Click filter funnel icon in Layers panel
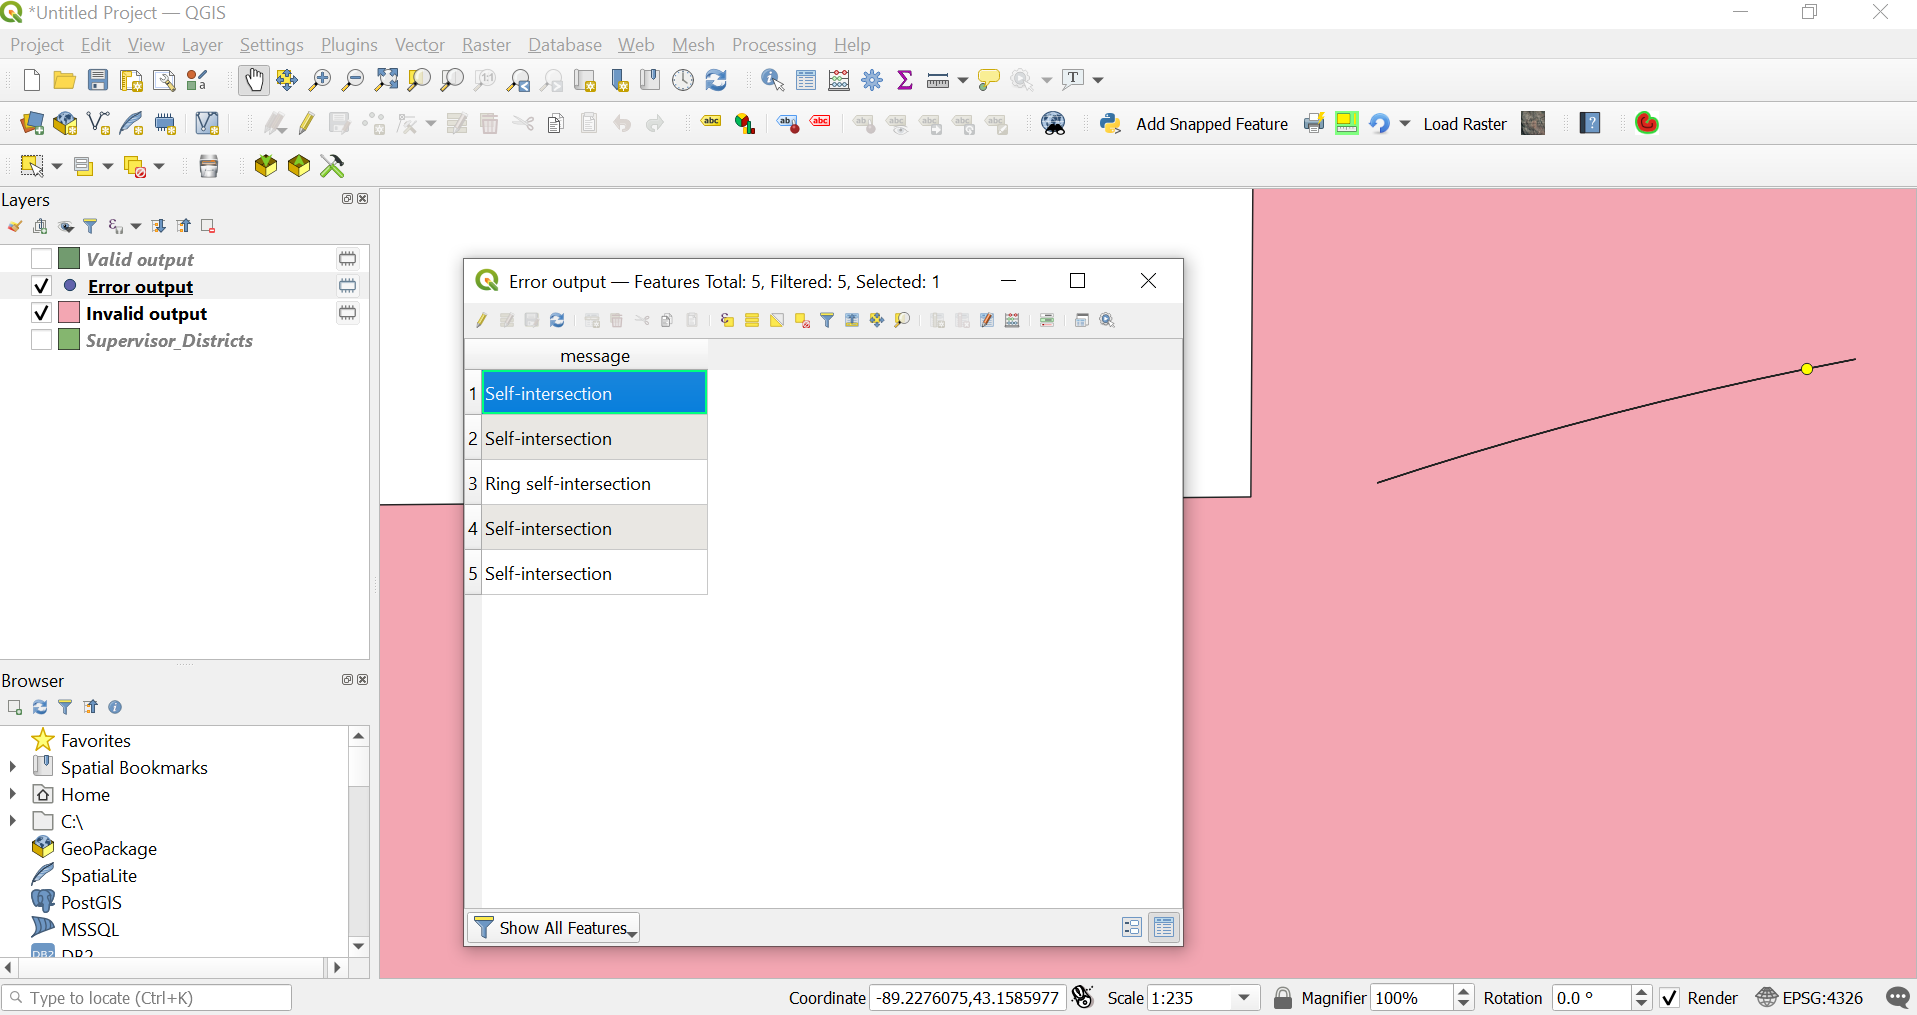 pos(90,227)
